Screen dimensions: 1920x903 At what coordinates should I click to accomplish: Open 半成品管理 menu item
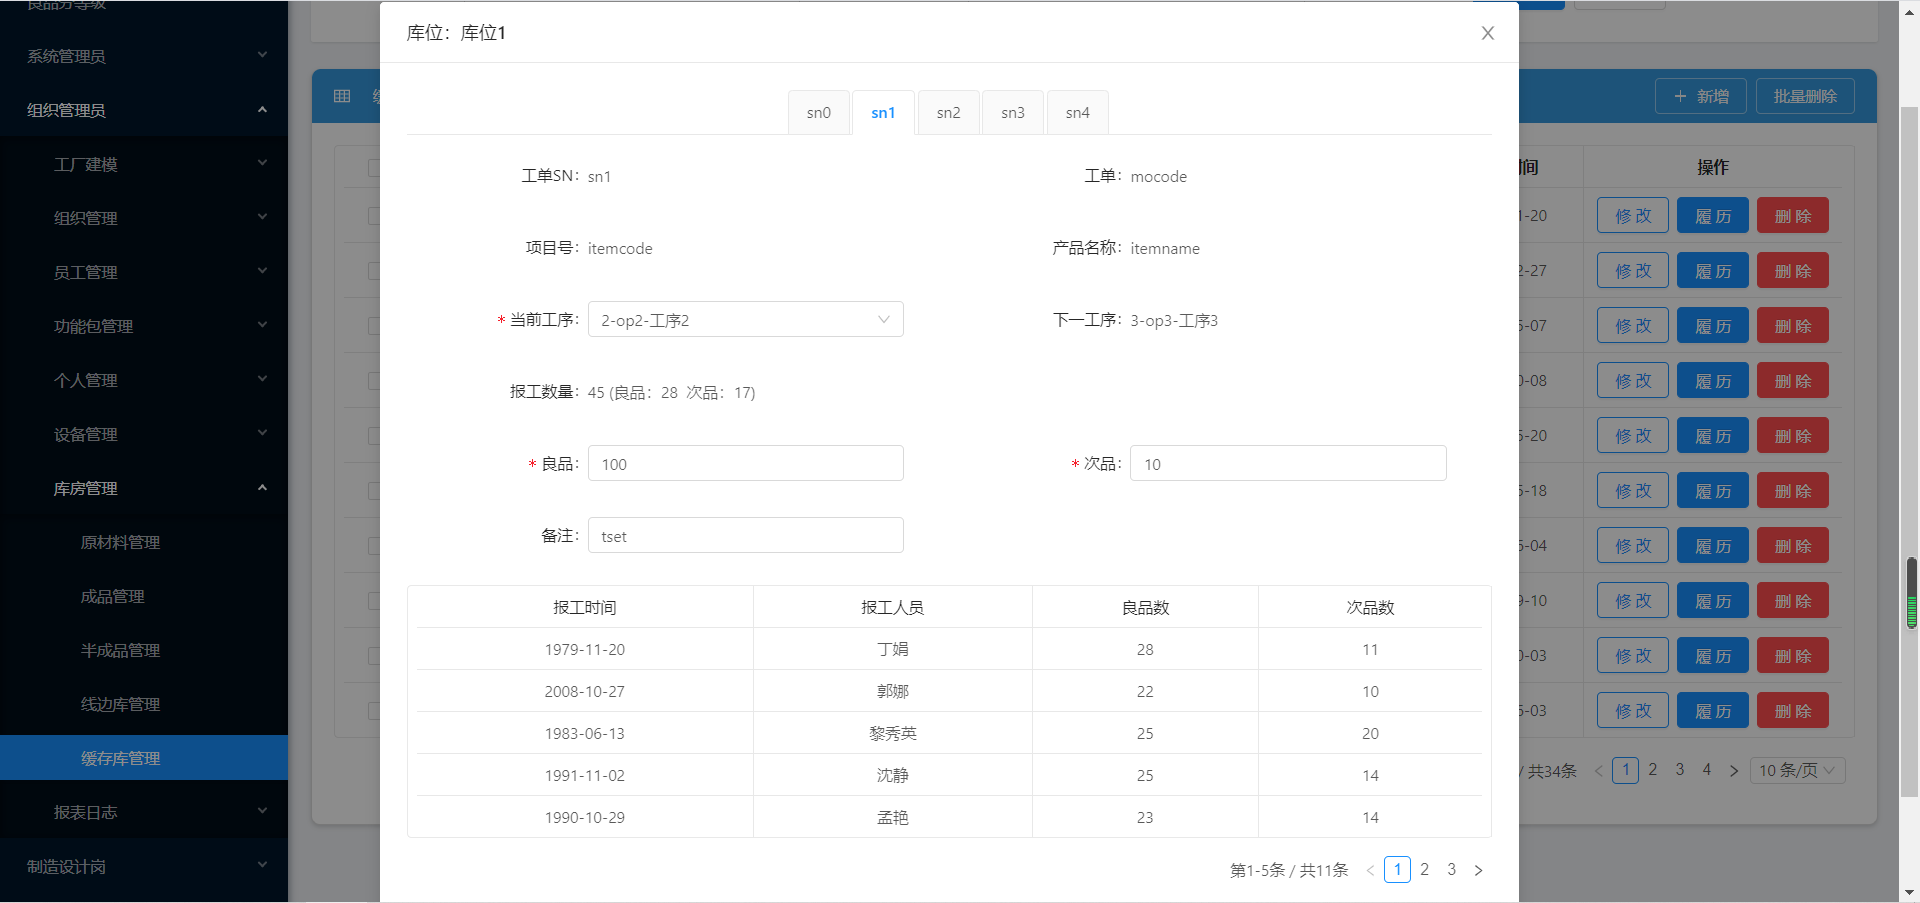click(144, 650)
